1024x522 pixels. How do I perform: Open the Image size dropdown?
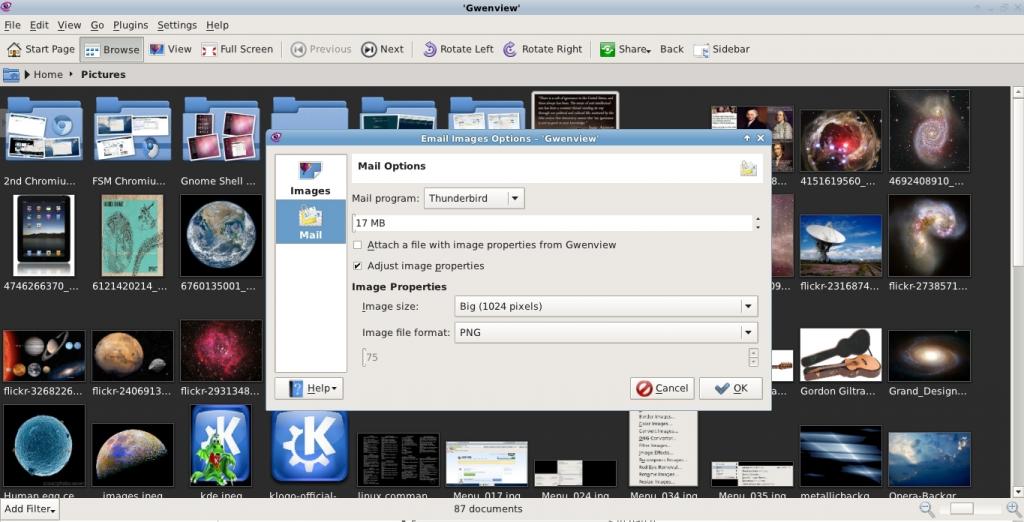point(605,306)
